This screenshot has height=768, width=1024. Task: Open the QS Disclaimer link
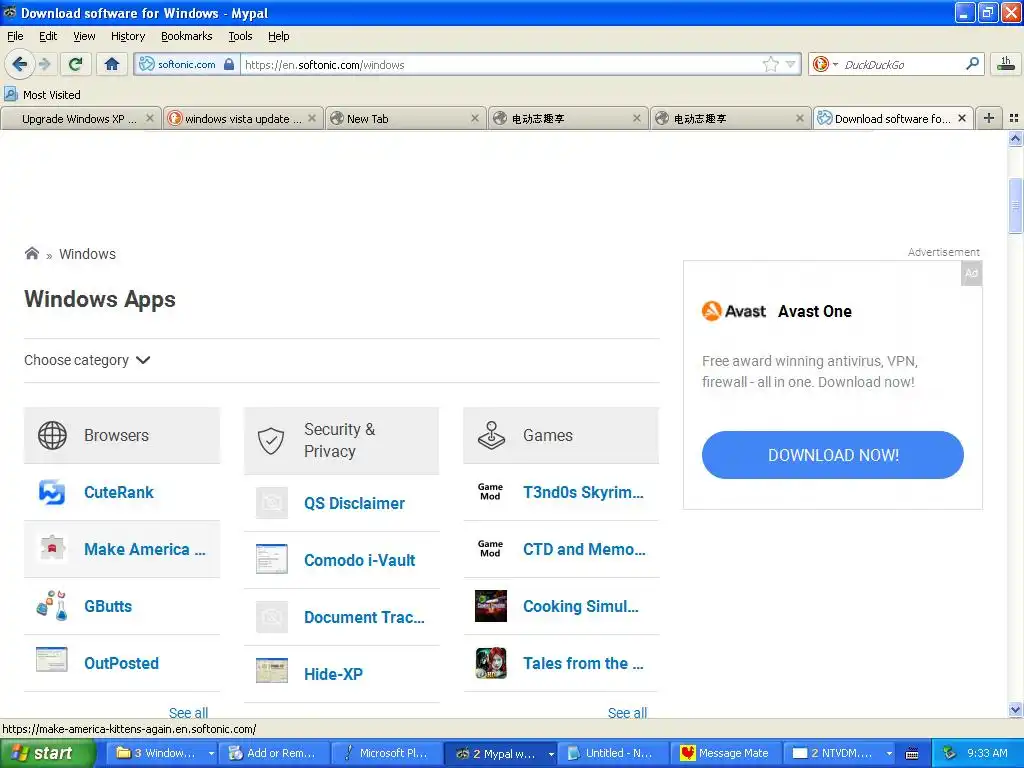[354, 504]
